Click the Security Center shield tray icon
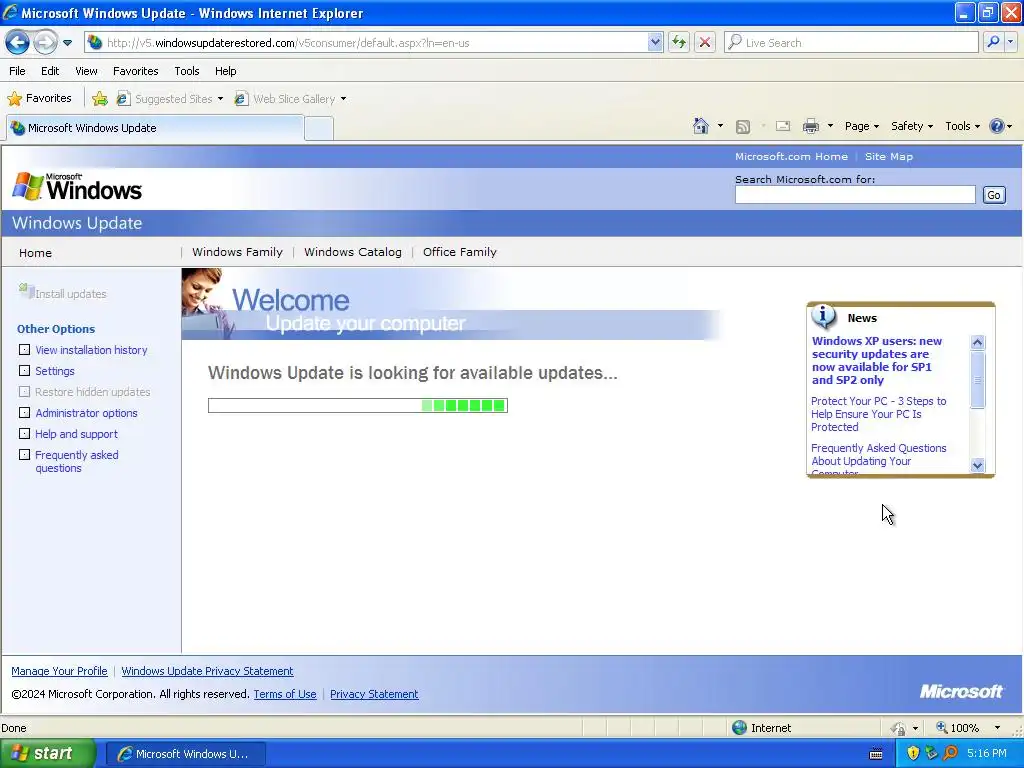1024x768 pixels. tap(913, 754)
